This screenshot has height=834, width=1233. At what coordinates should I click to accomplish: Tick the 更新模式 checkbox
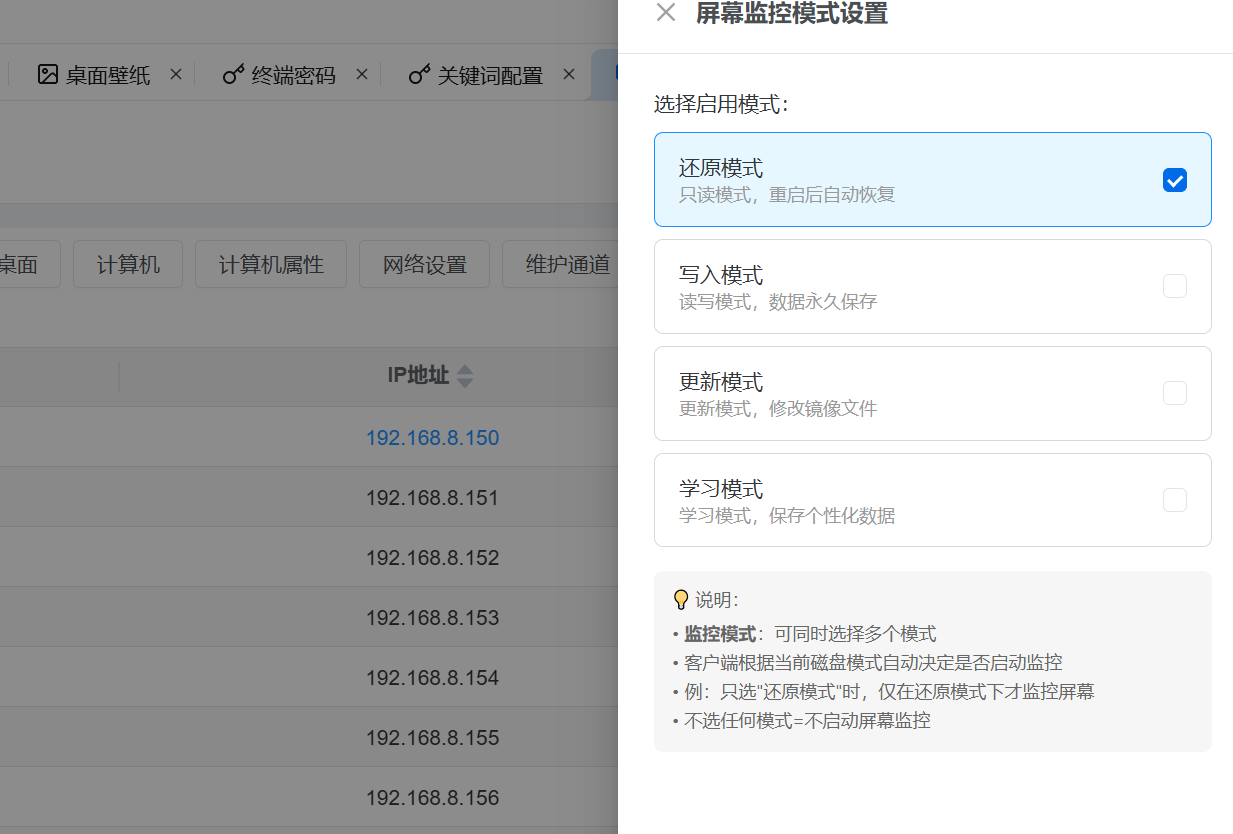tap(1175, 393)
